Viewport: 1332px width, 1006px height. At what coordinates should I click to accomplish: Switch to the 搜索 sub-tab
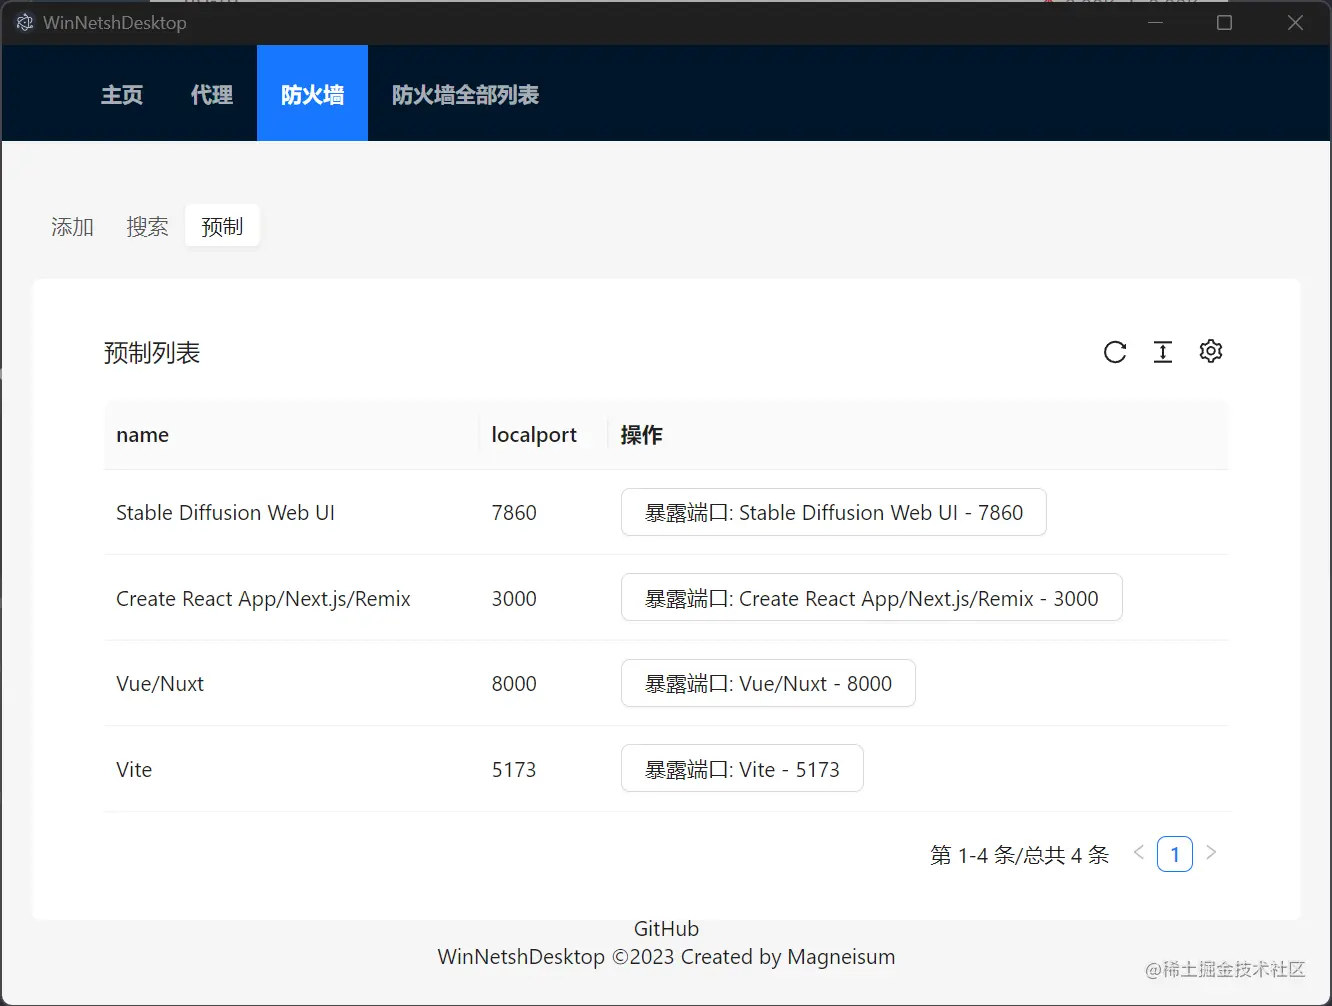pos(147,227)
